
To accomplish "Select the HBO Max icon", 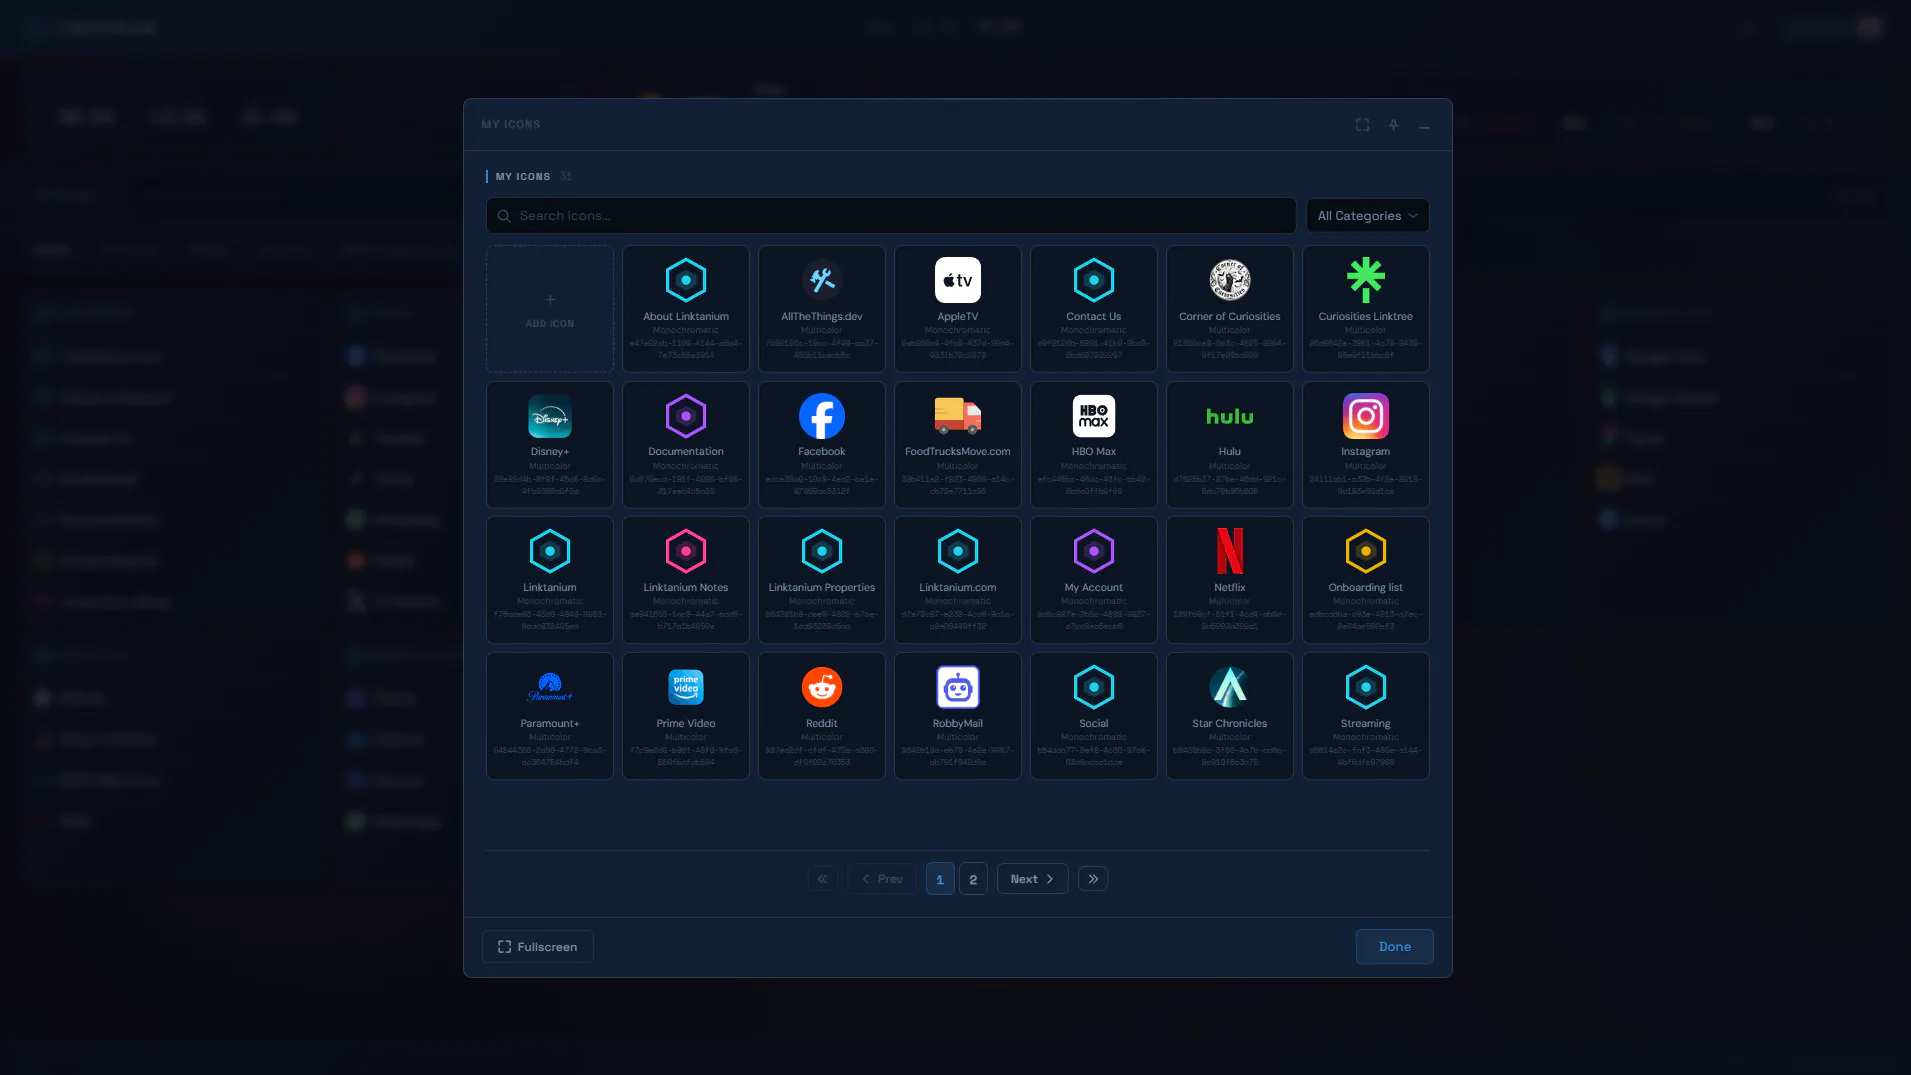I will pyautogui.click(x=1094, y=444).
